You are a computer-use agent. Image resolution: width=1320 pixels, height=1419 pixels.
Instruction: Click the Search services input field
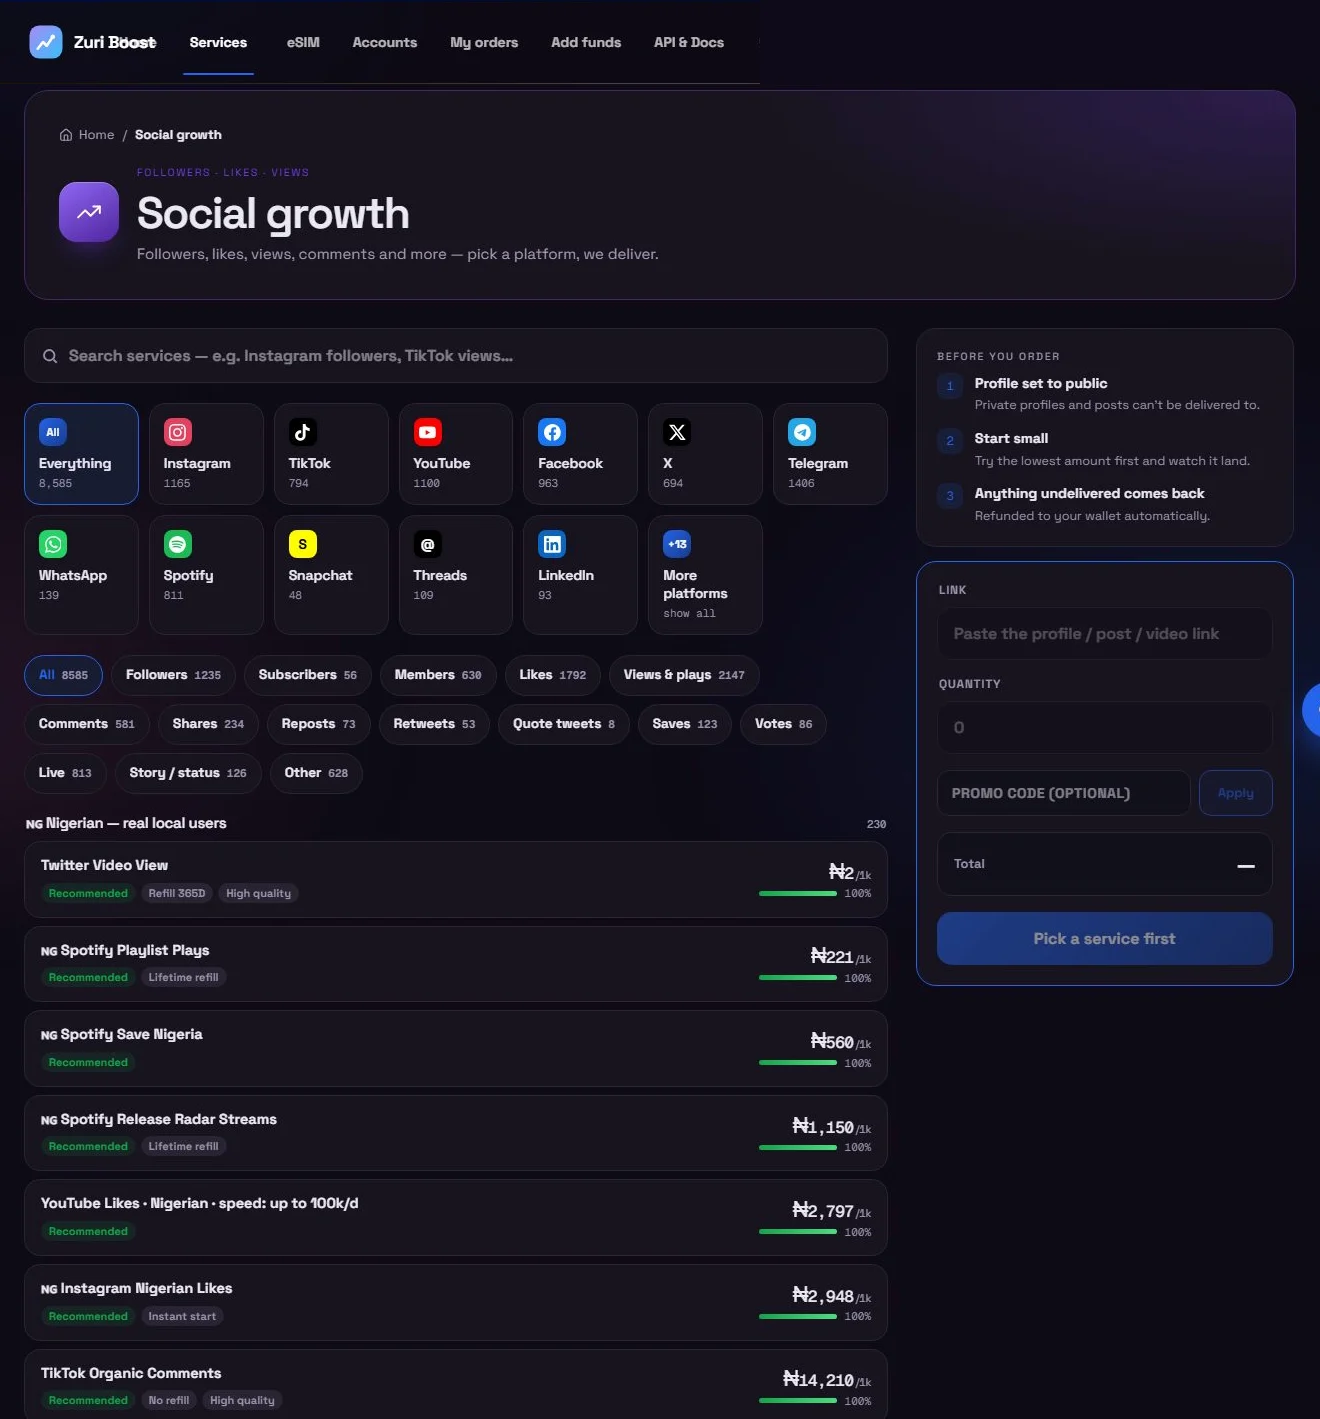(456, 356)
